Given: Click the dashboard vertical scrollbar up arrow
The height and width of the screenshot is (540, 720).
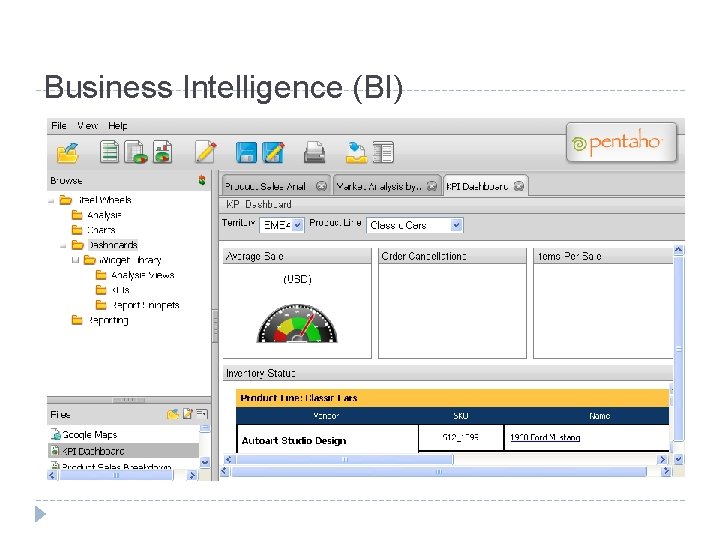Looking at the screenshot, I should [x=679, y=250].
